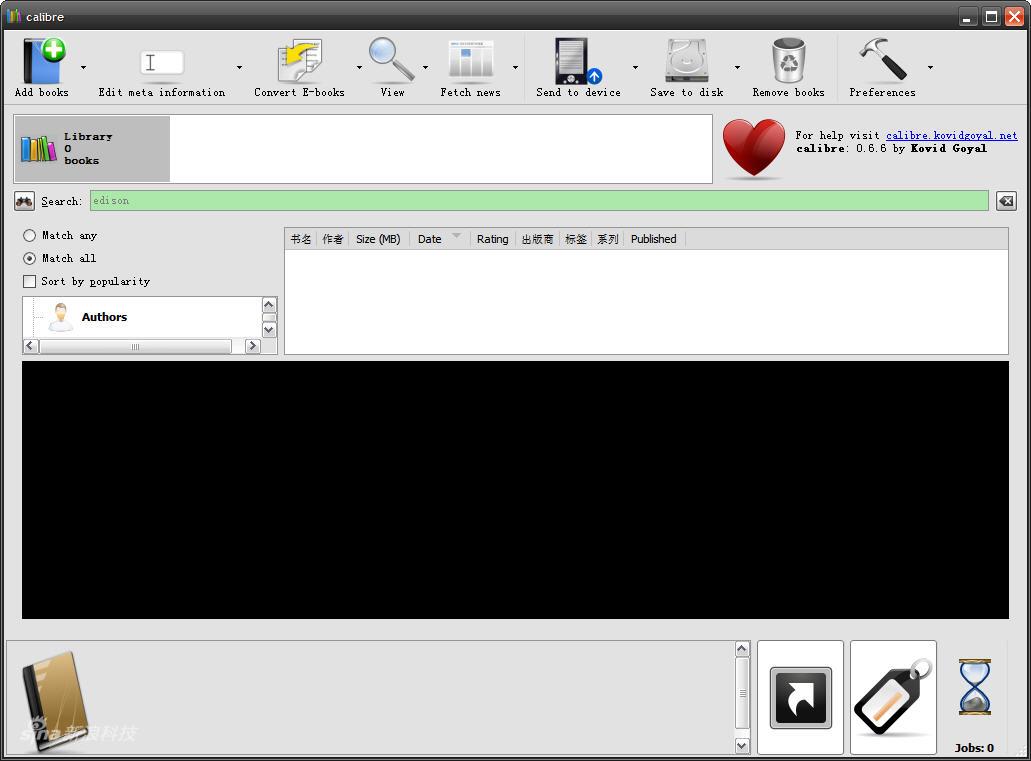This screenshot has height=761, width=1031.
Task: Click into the green Search field
Action: point(538,201)
